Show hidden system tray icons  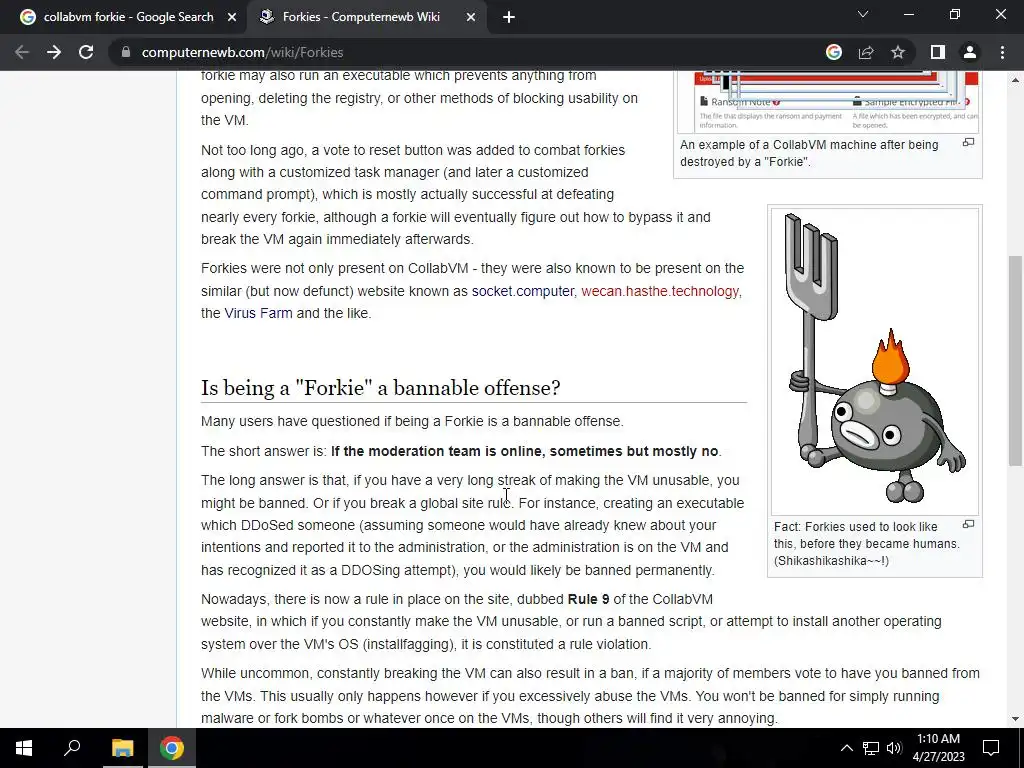(846, 748)
